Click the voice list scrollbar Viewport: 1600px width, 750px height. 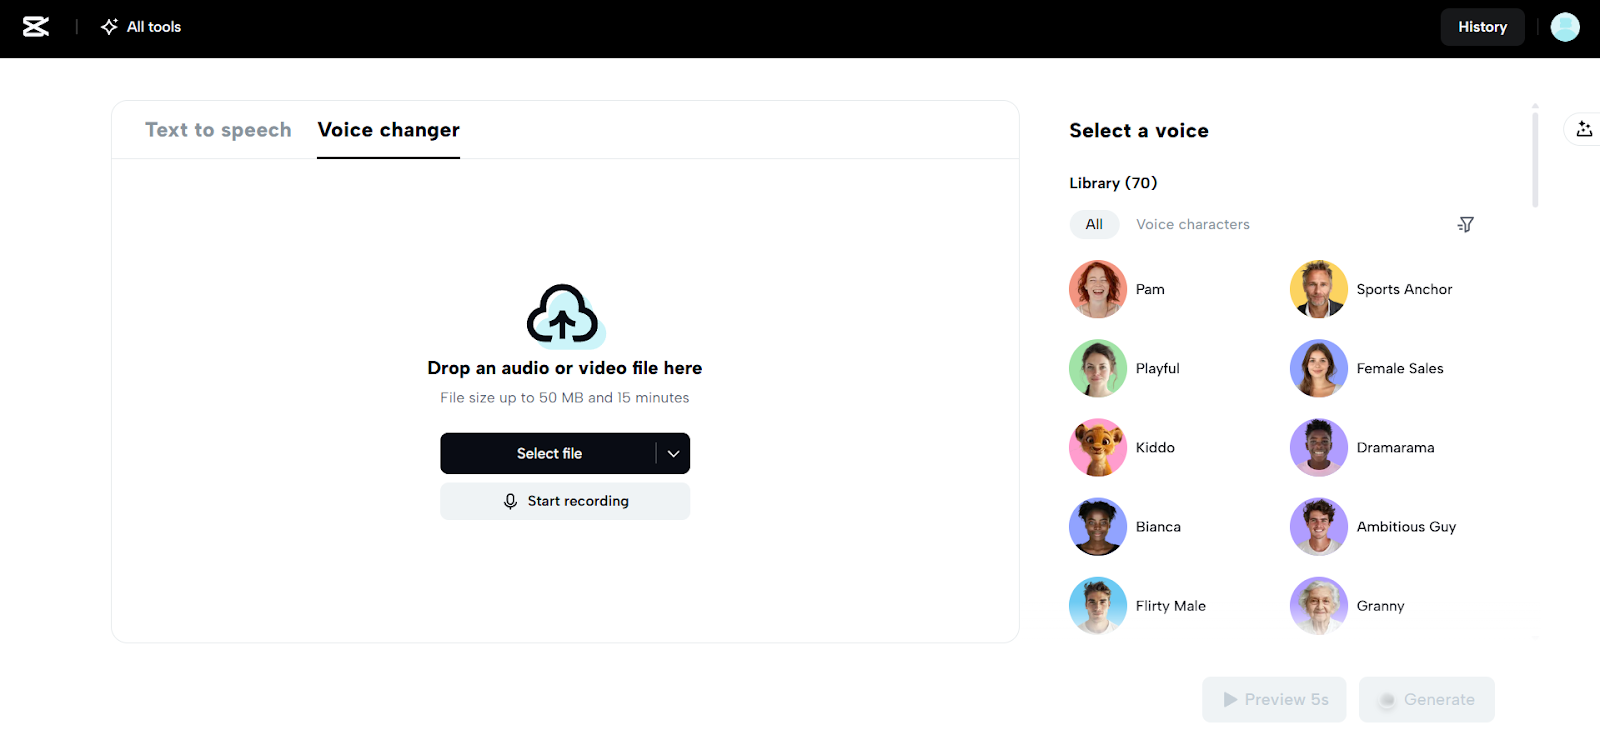pos(1535,158)
